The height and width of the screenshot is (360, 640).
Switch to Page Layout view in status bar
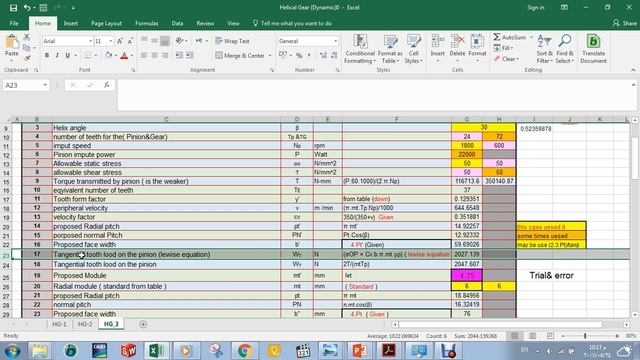[x=532, y=336]
